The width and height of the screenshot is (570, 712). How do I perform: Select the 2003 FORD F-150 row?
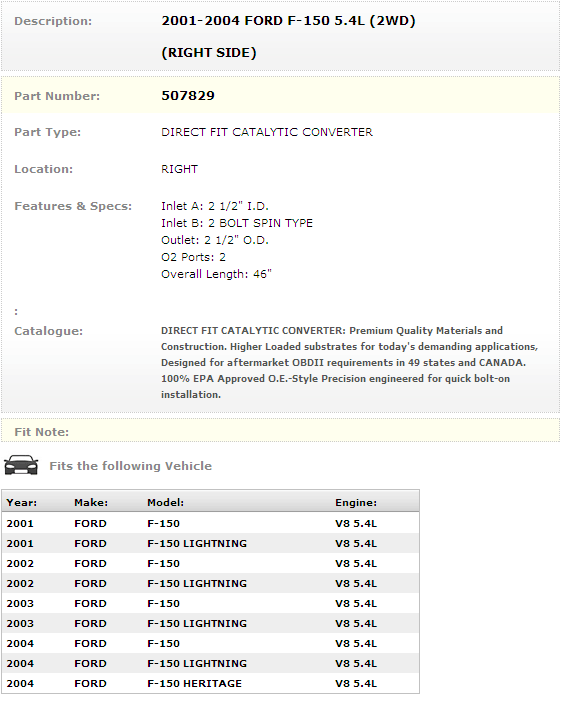click(x=210, y=603)
